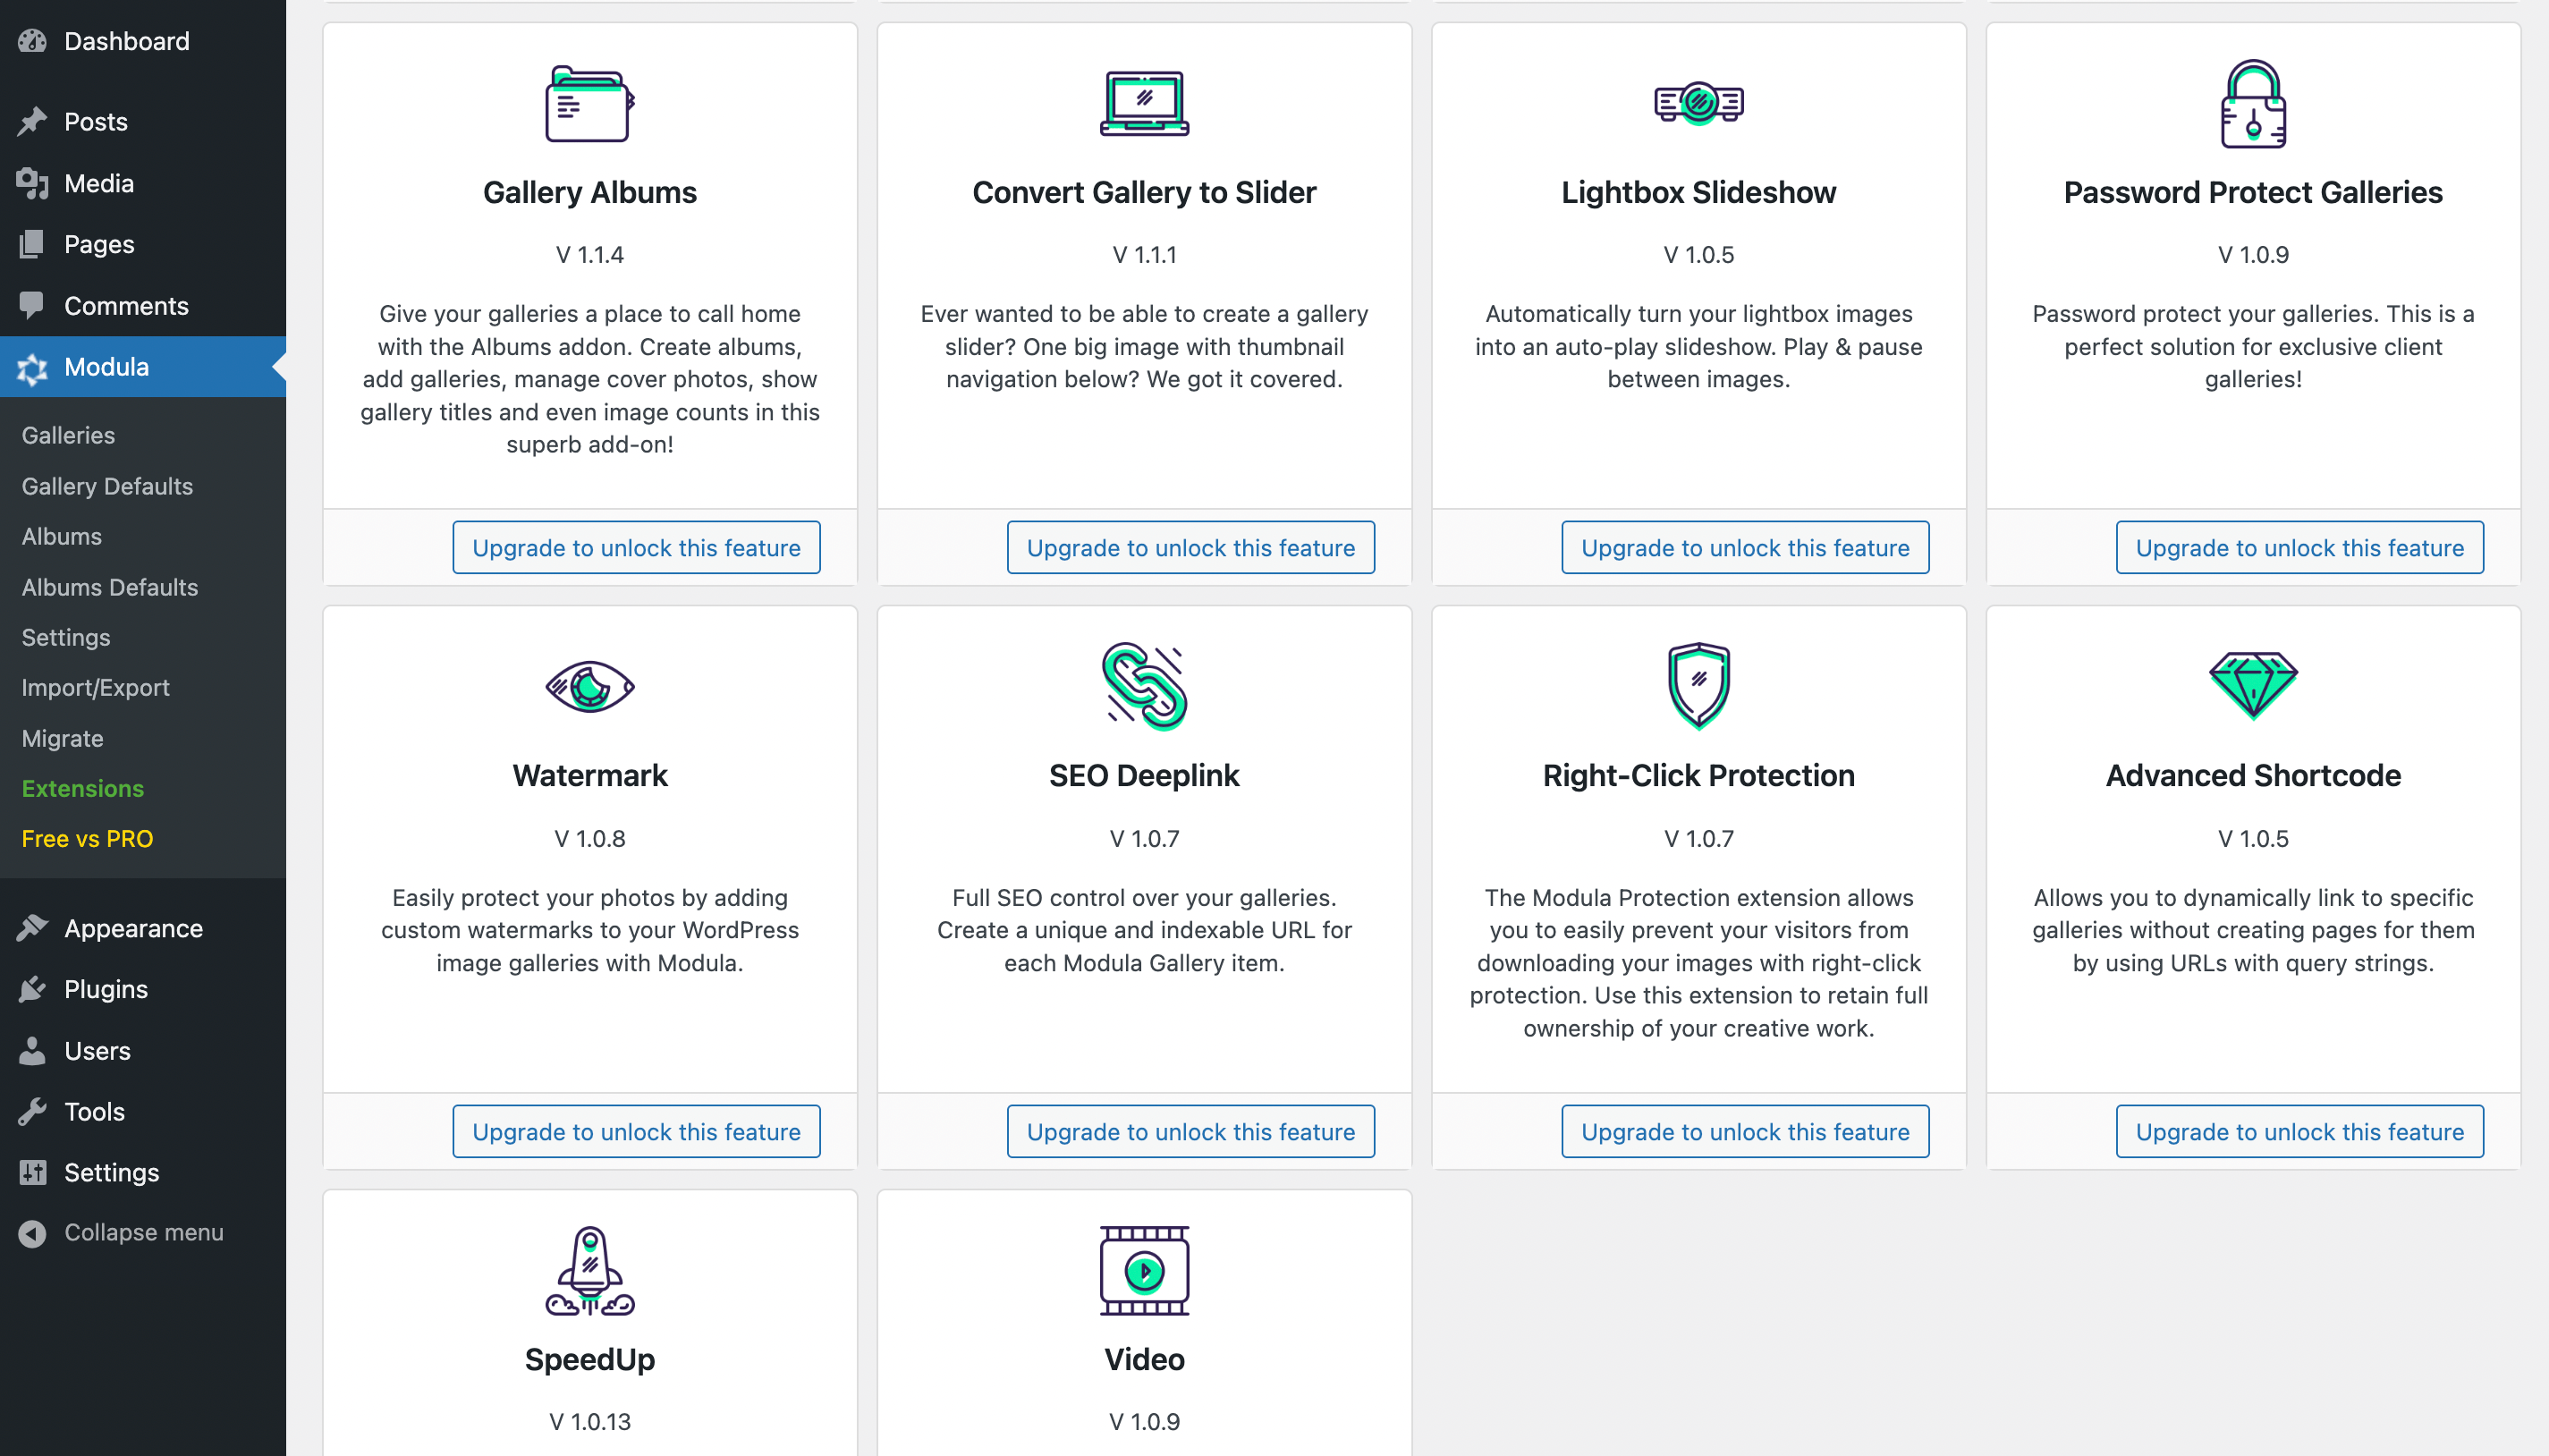Upgrade to unlock Gallery Albums feature
Image resolution: width=2549 pixels, height=1456 pixels.
[636, 547]
